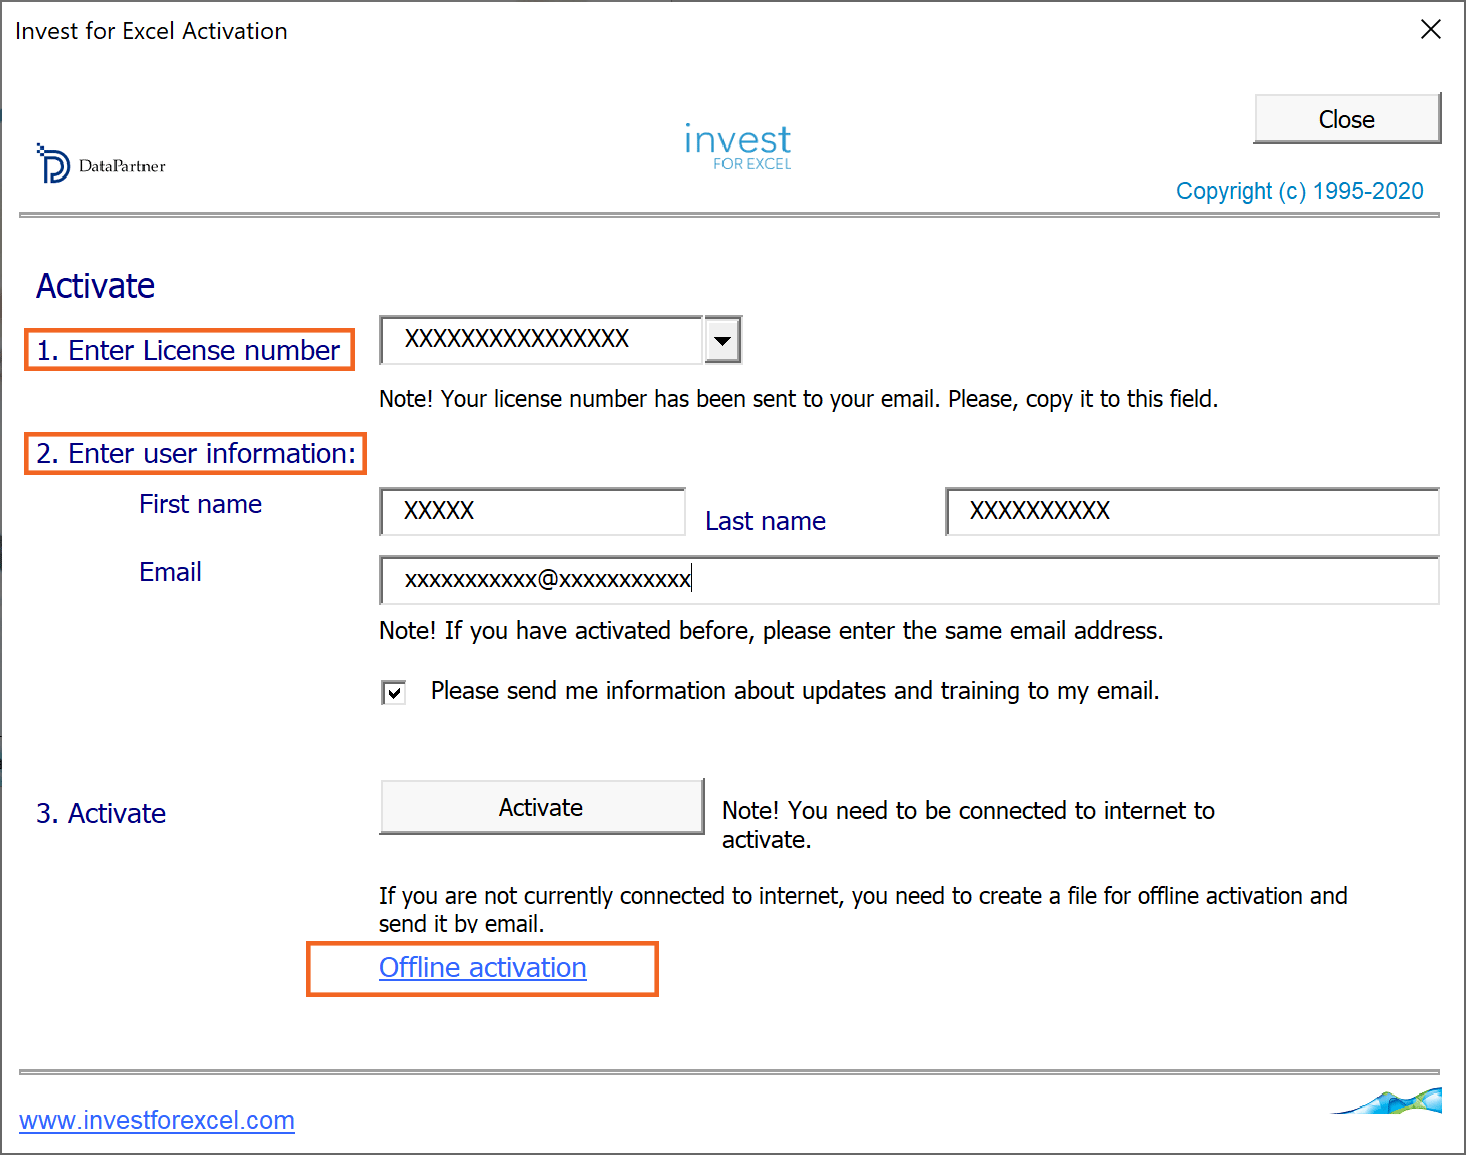Click the '2. Enter user information:' label
The height and width of the screenshot is (1155, 1466).
[196, 454]
